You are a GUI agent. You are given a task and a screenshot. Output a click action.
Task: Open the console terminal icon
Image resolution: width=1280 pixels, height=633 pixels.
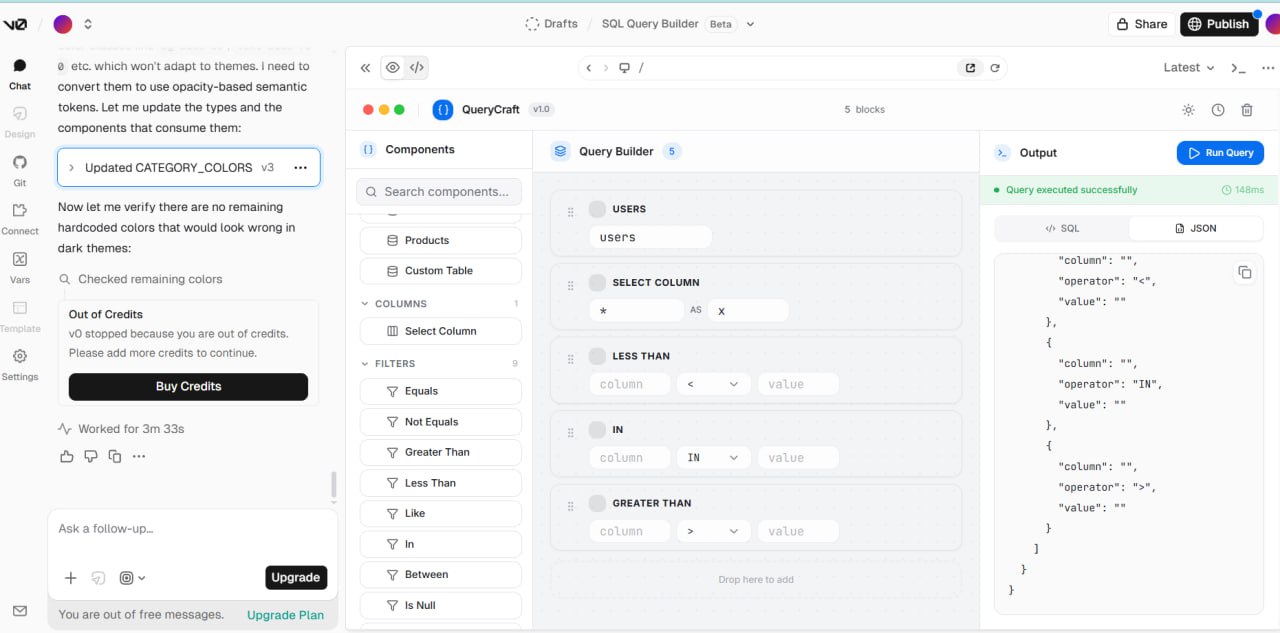pyautogui.click(x=1238, y=68)
